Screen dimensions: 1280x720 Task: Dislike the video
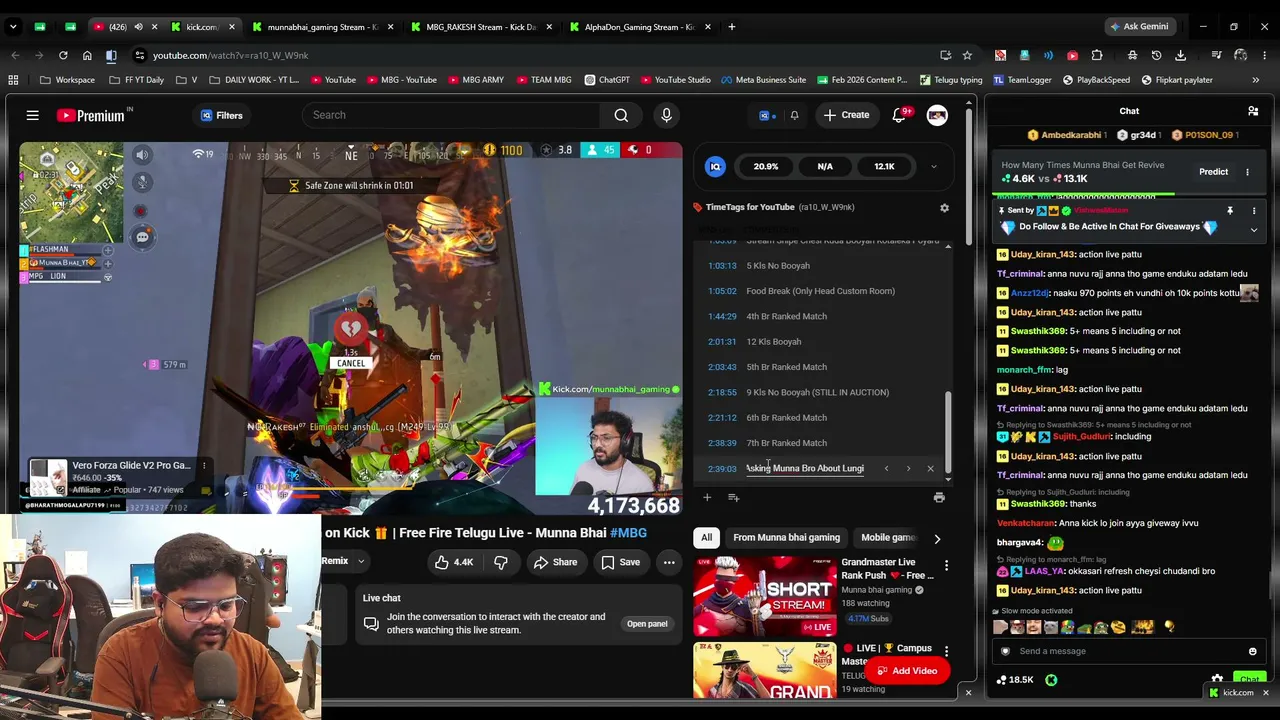click(501, 562)
